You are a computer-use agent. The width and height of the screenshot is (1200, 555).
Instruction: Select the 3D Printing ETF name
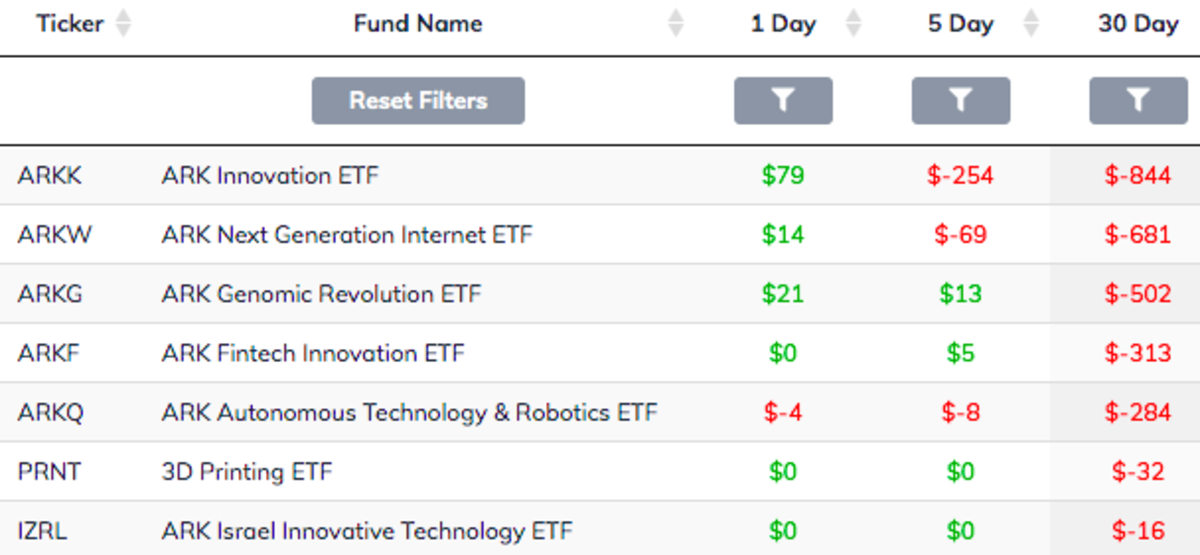(x=246, y=471)
